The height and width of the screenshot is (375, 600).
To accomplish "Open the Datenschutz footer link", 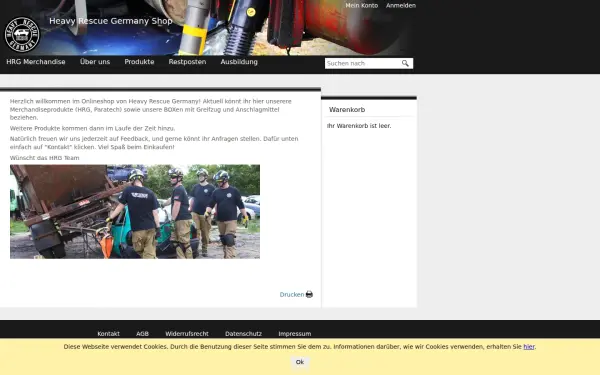I will (243, 334).
